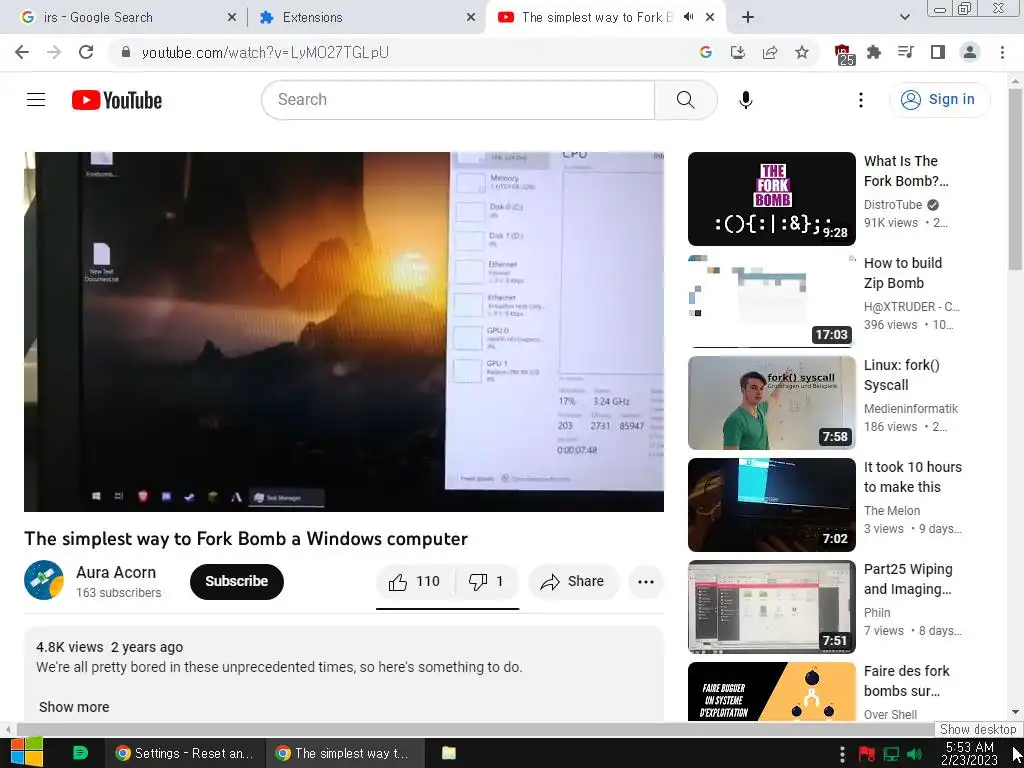This screenshot has height=768, width=1024.
Task: Click the taskbar clock 5:53 AM
Action: pyautogui.click(x=970, y=754)
